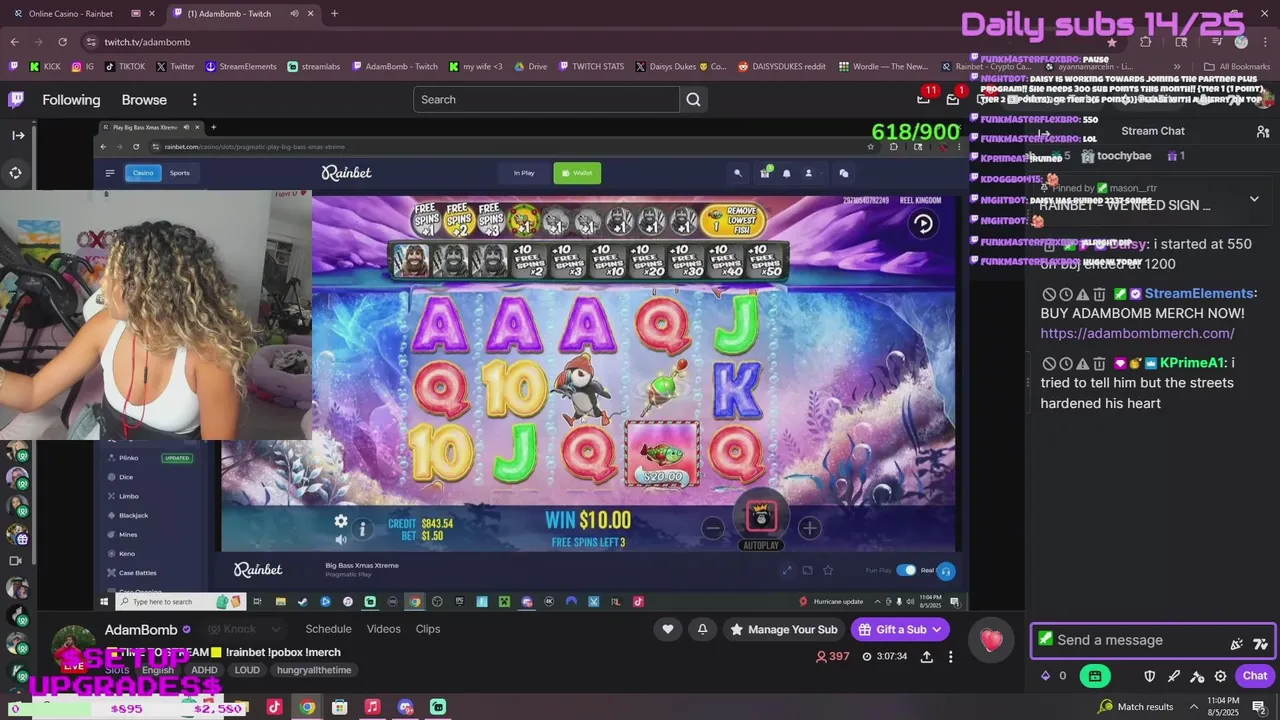
Task: Open Discord icon in taskbar
Action: [x=405, y=707]
